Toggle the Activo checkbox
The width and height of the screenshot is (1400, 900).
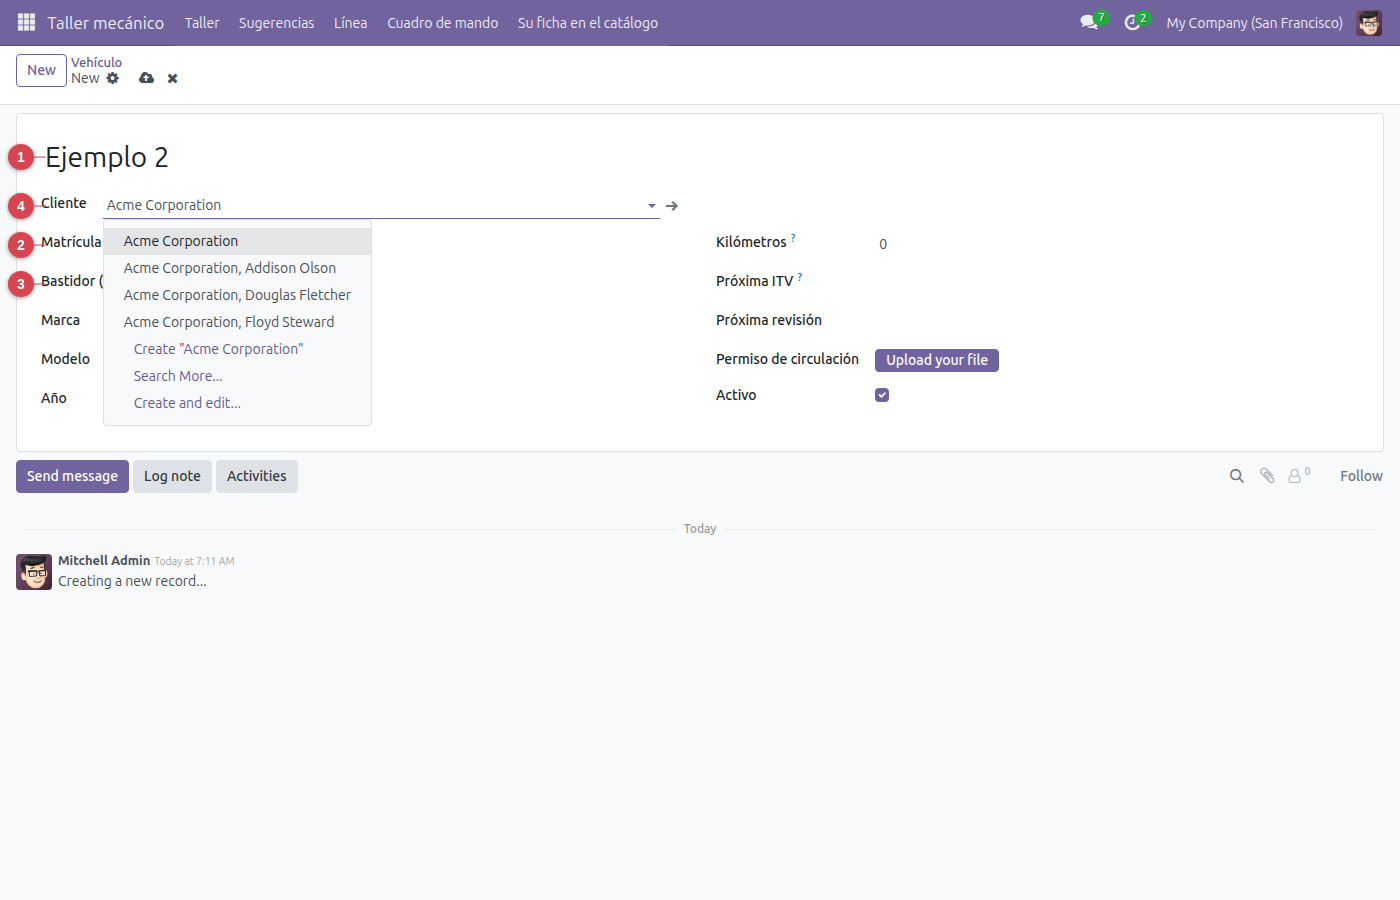point(882,395)
